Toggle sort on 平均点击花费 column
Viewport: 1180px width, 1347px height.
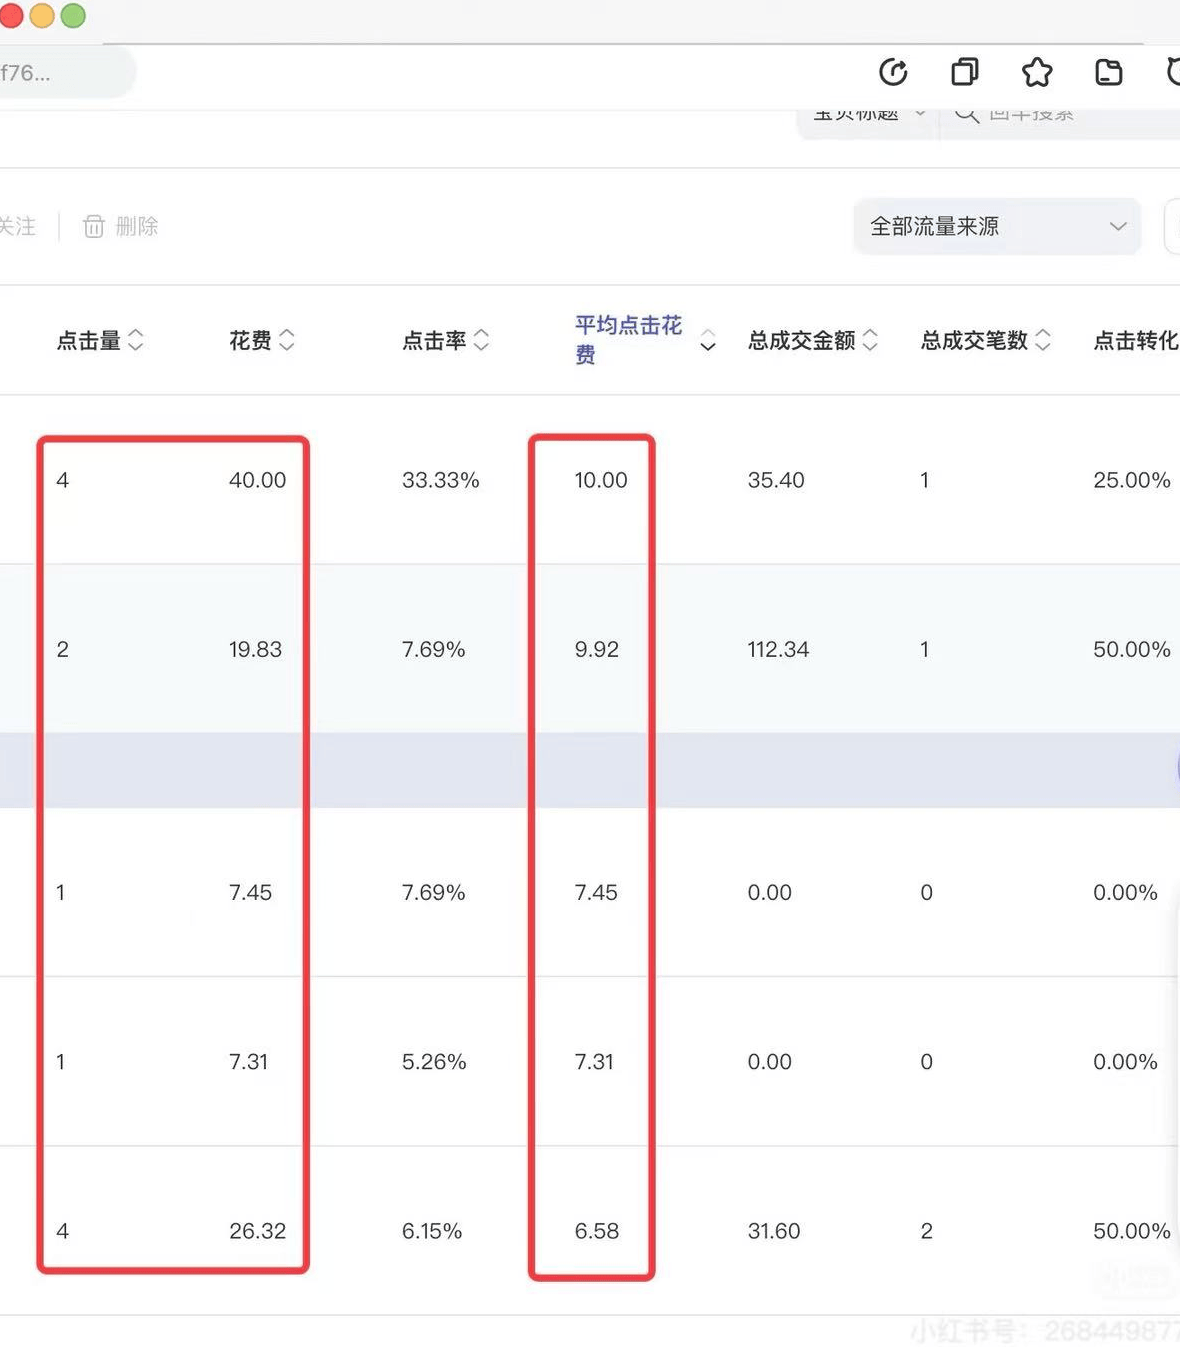[707, 341]
